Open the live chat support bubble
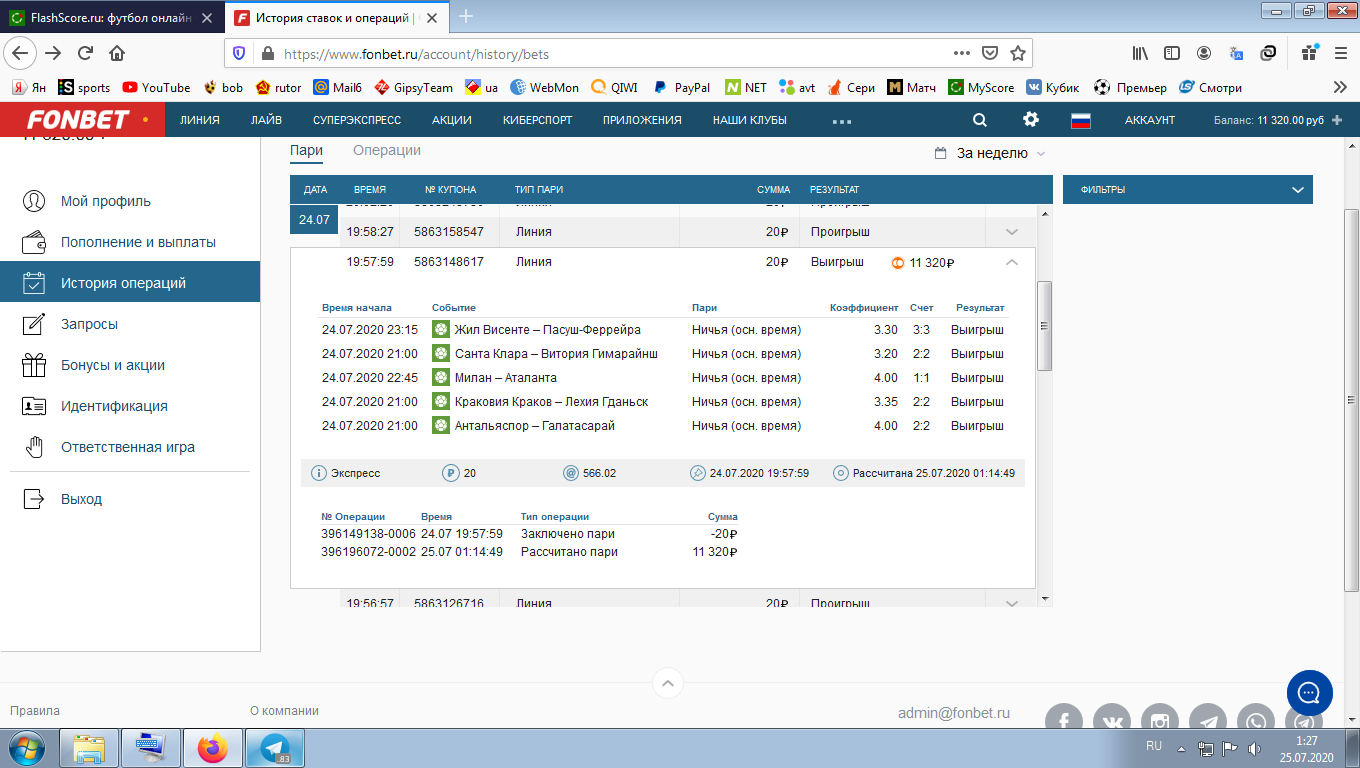The height and width of the screenshot is (768, 1360). tap(1309, 692)
